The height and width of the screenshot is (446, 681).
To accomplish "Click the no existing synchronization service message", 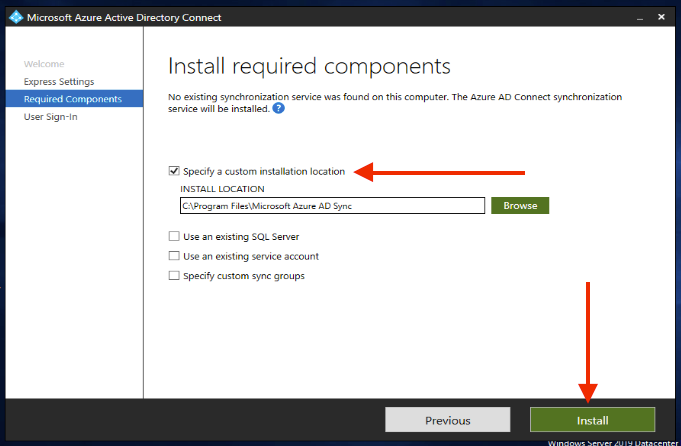I will click(395, 102).
